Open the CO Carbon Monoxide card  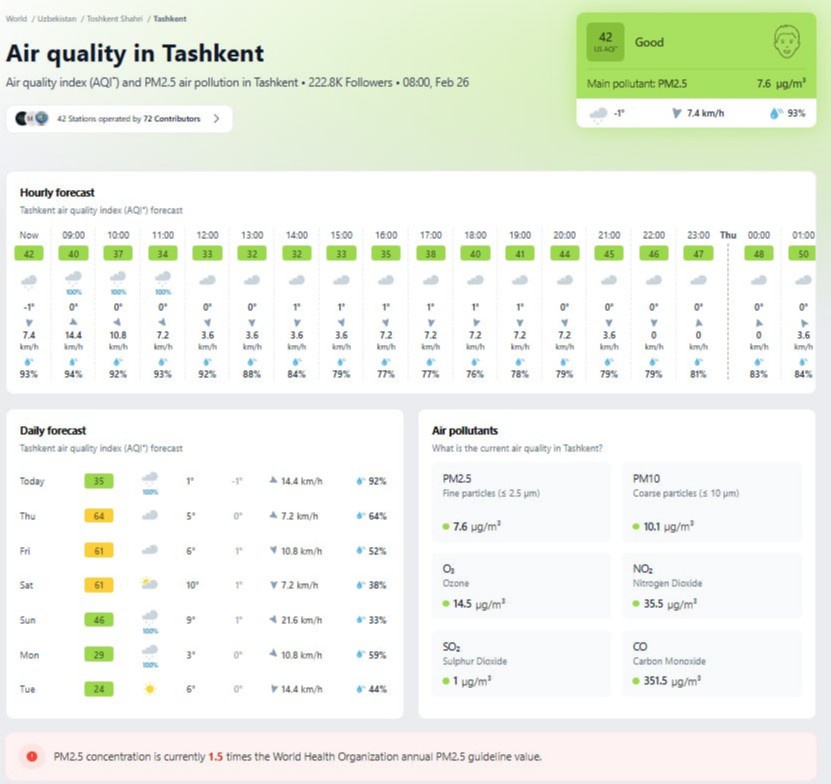[711, 663]
